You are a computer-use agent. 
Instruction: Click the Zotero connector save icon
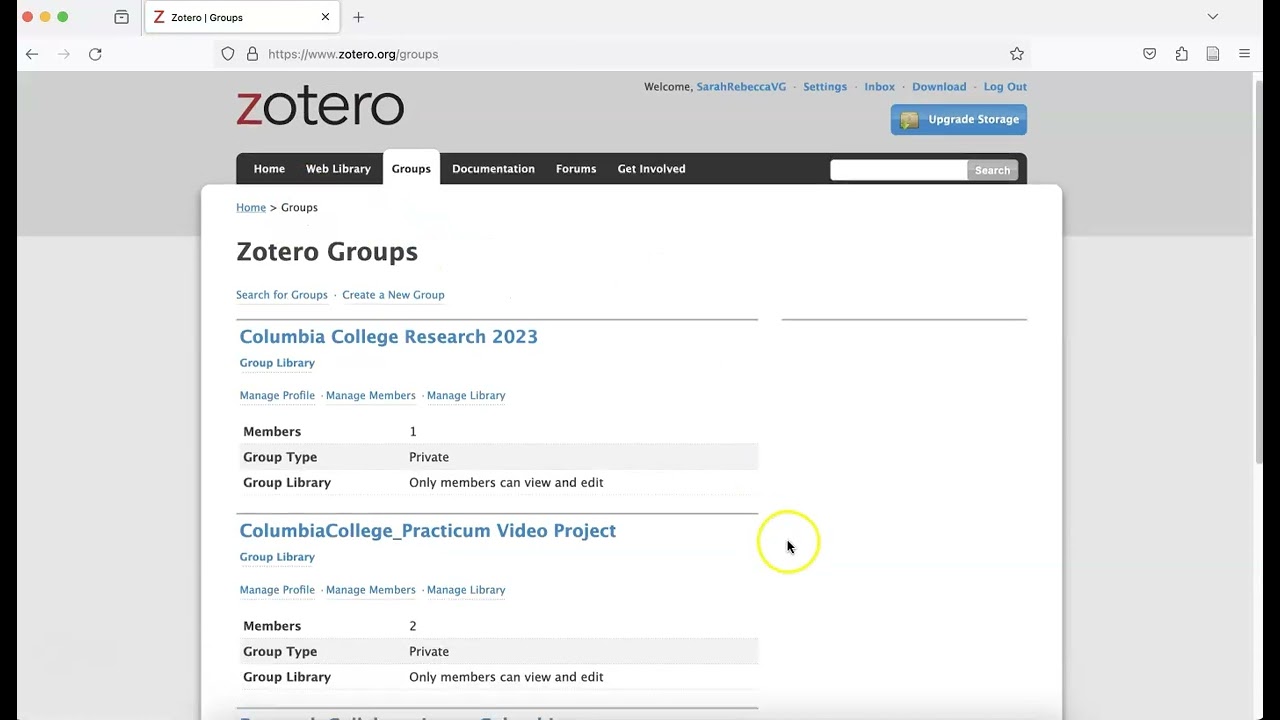(x=1213, y=54)
